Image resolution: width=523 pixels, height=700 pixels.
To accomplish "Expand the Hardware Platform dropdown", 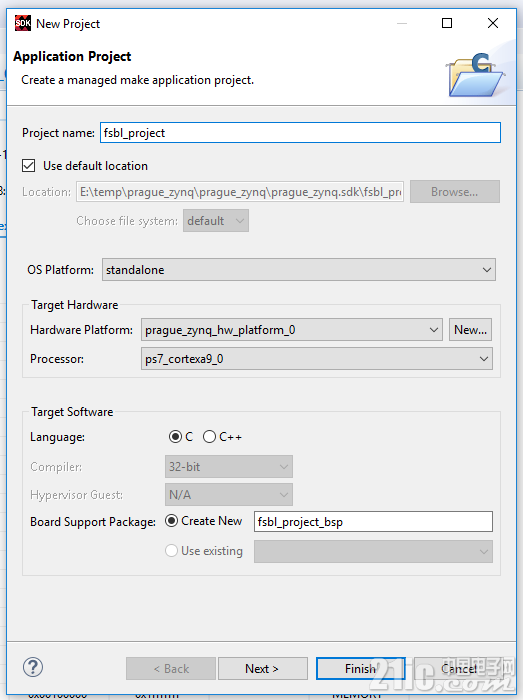I will click(x=292, y=330).
